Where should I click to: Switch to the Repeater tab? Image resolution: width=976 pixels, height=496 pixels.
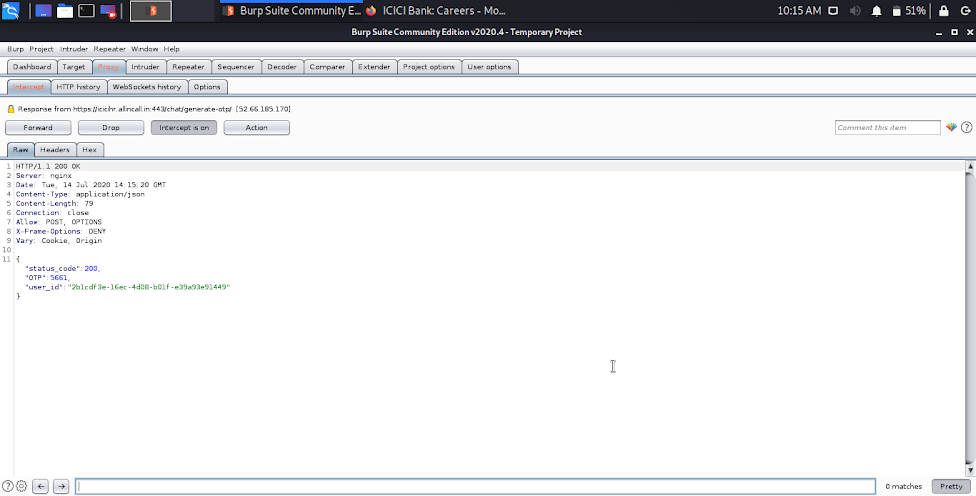tap(188, 67)
